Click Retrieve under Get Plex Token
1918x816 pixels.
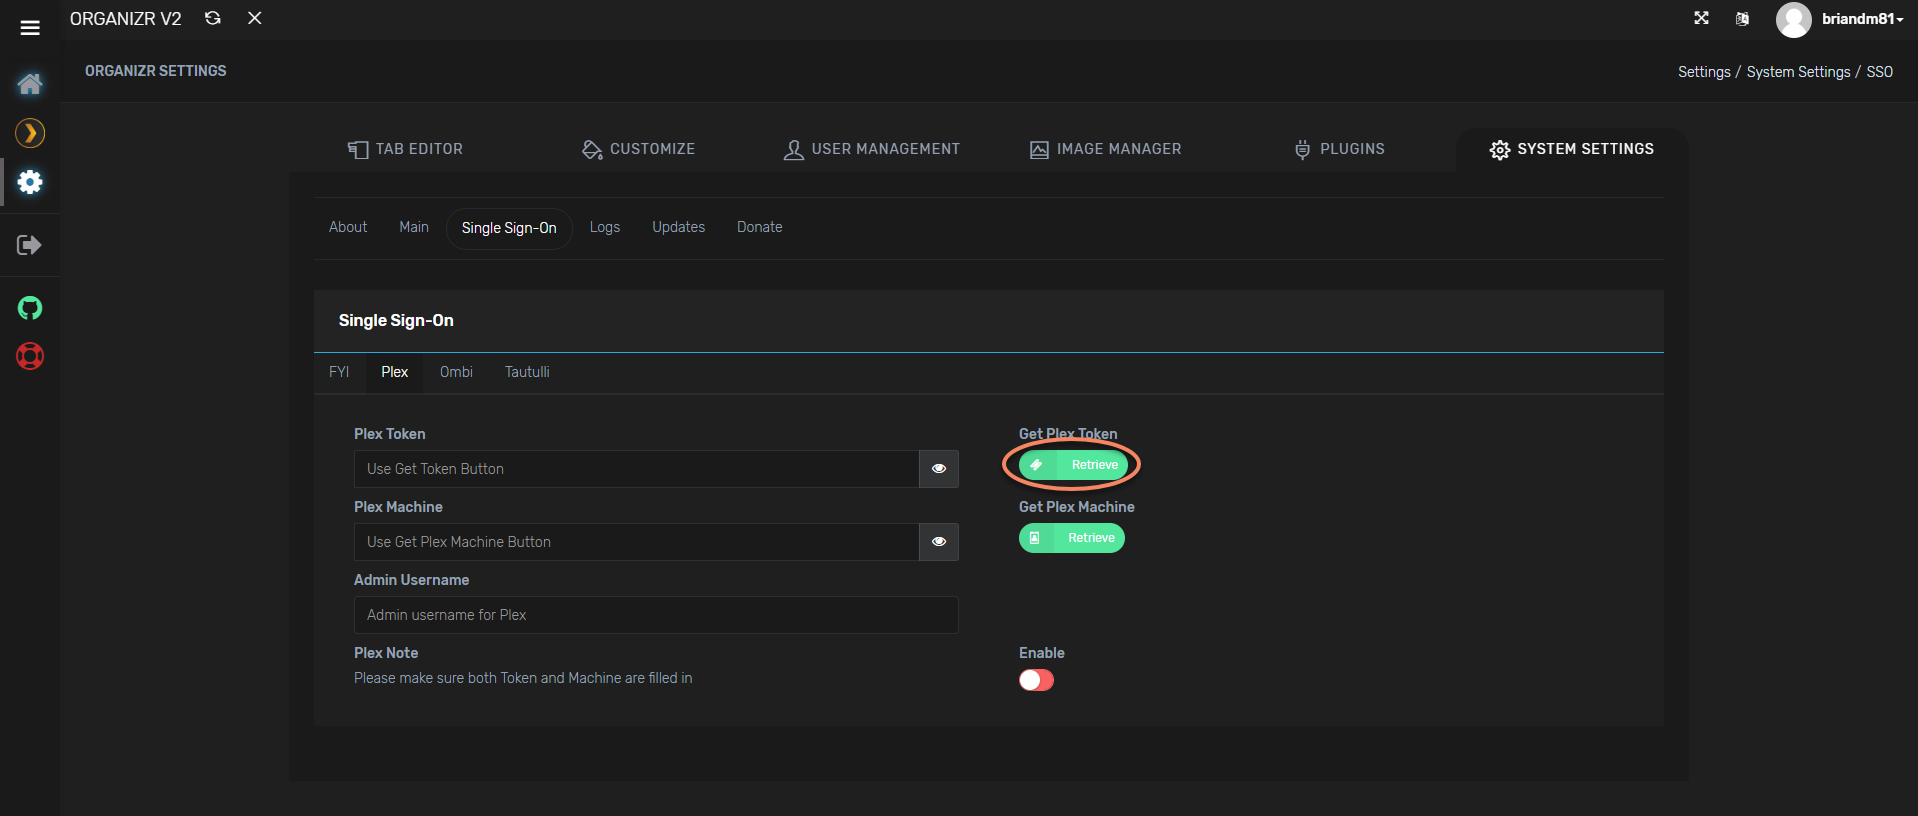[x=1073, y=465]
